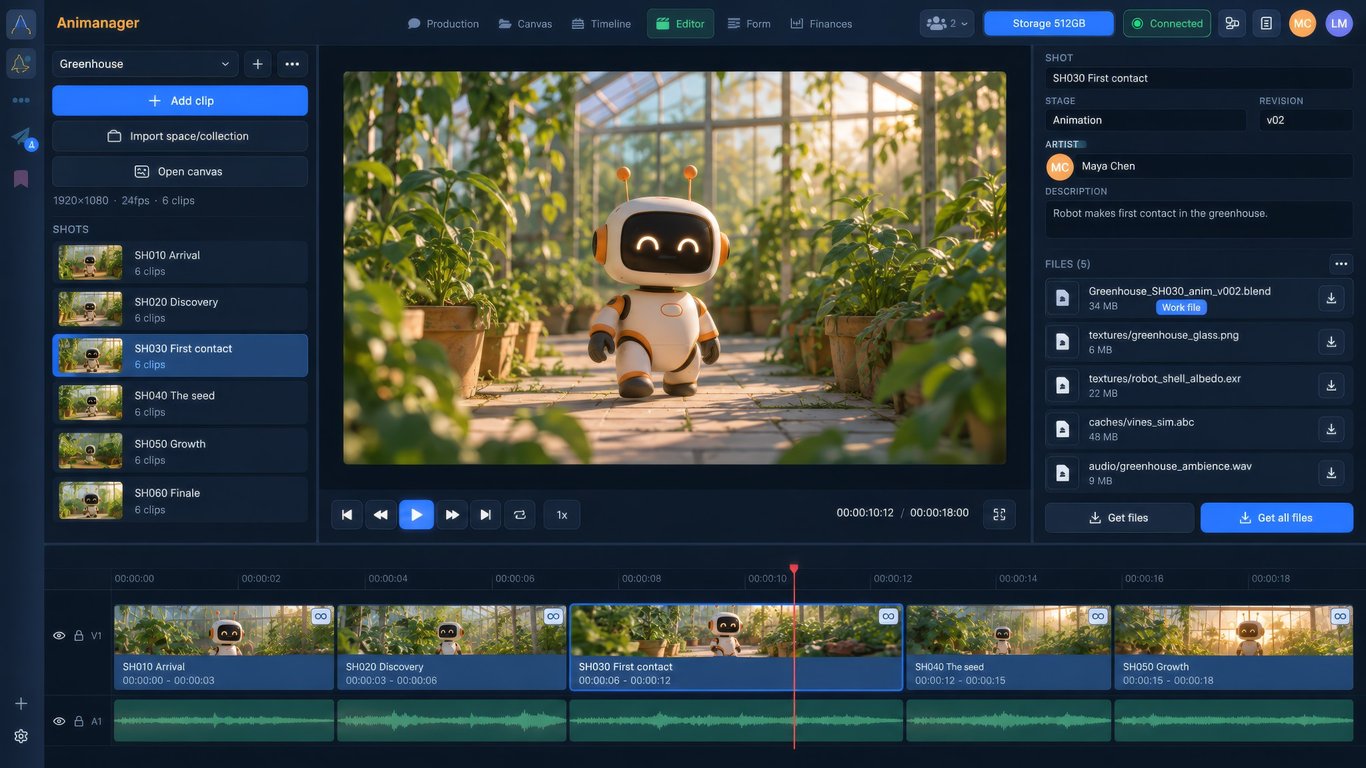
Task: Click Import space/collection button
Action: coord(180,136)
